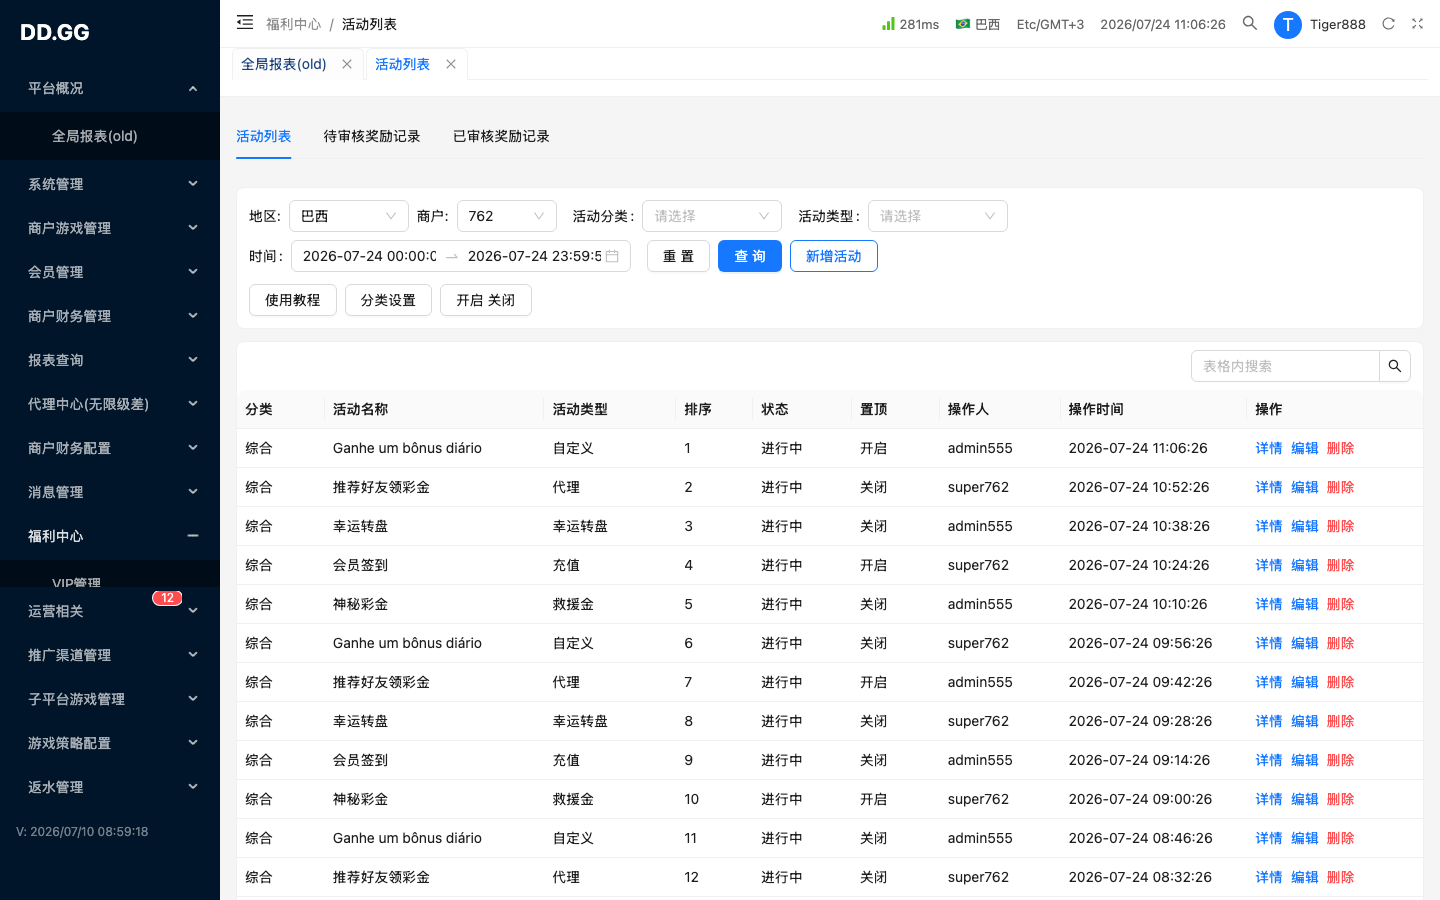Refresh the page via the reload icon
1440x900 pixels.
[x=1388, y=24]
